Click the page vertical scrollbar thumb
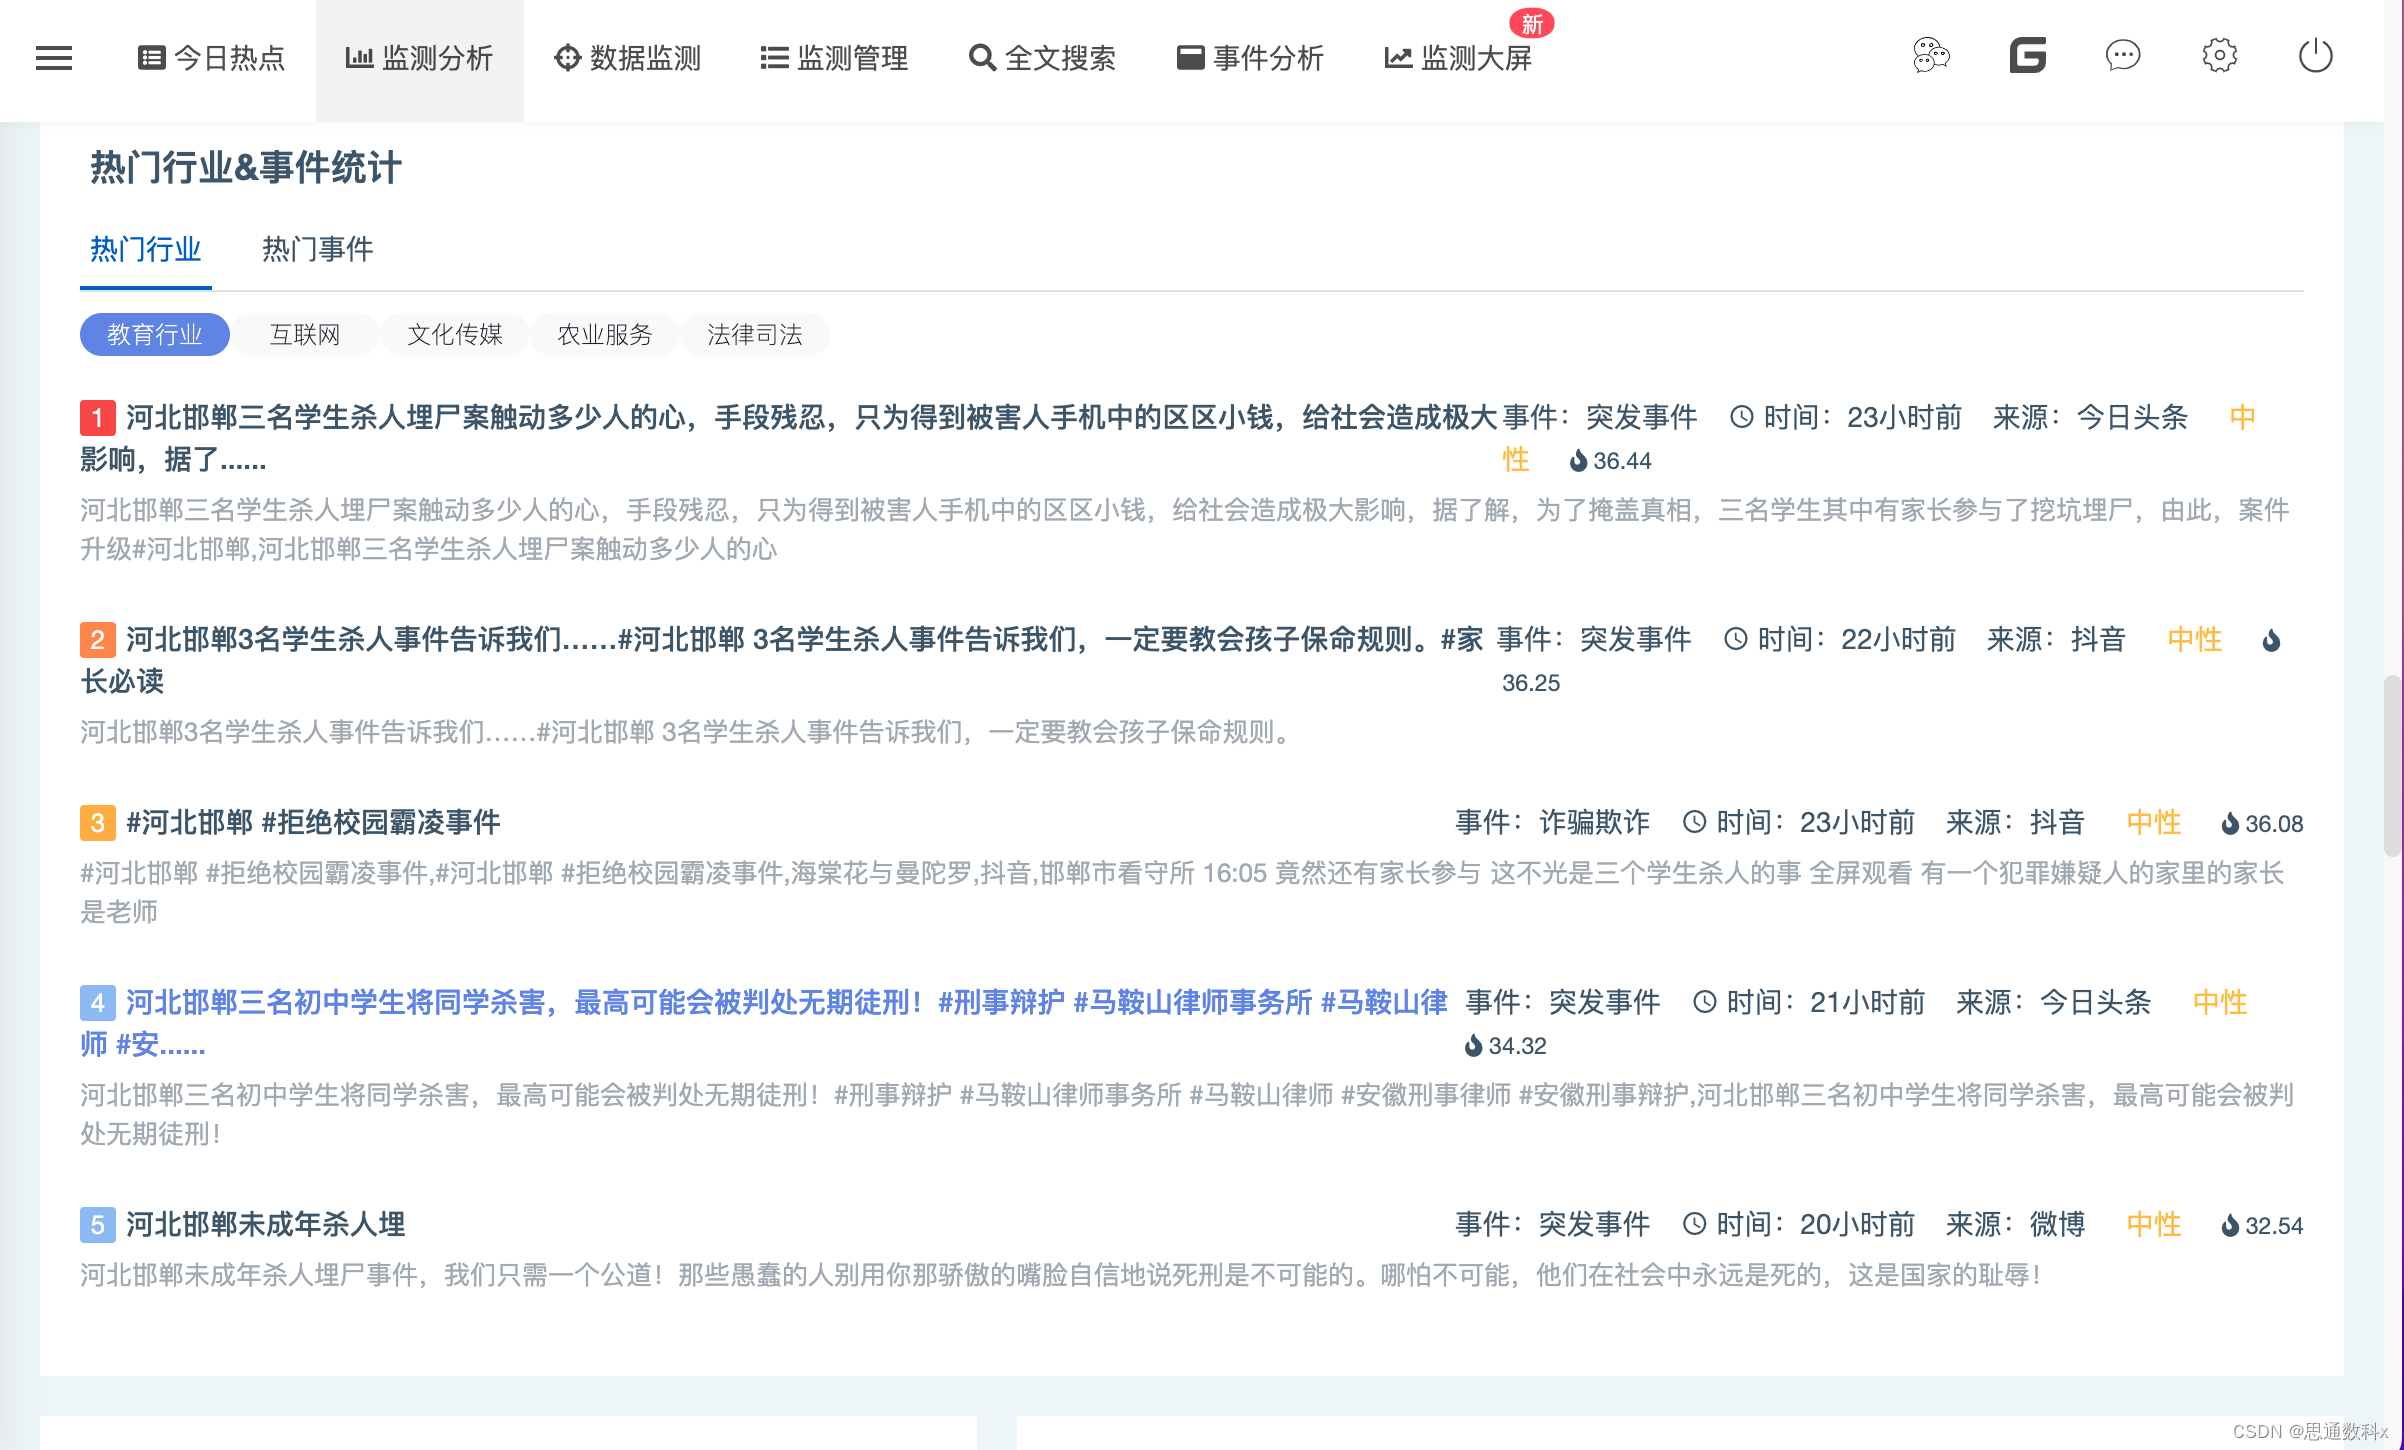 2392,765
